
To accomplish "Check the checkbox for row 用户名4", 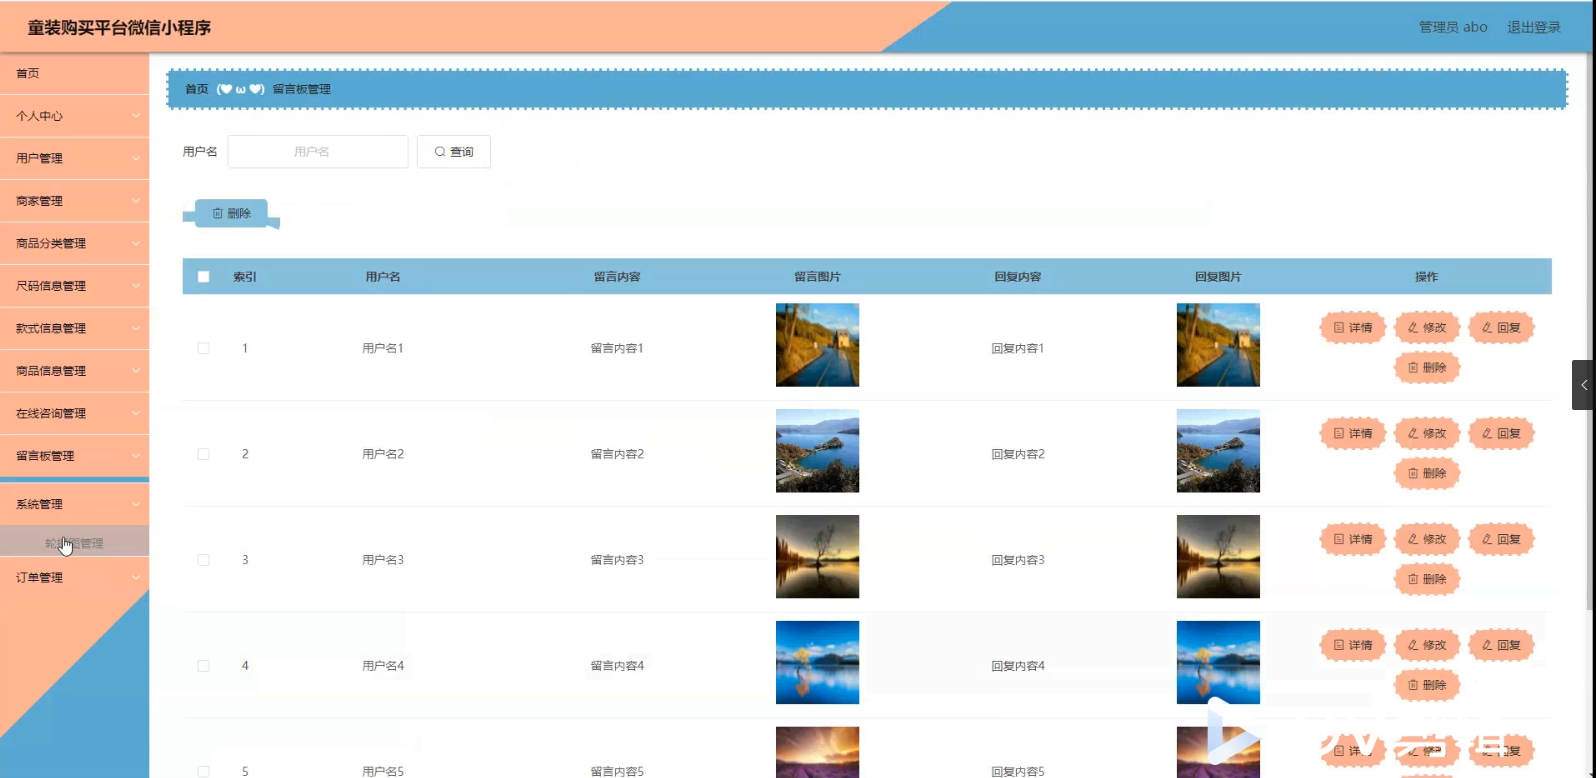I will (x=204, y=666).
